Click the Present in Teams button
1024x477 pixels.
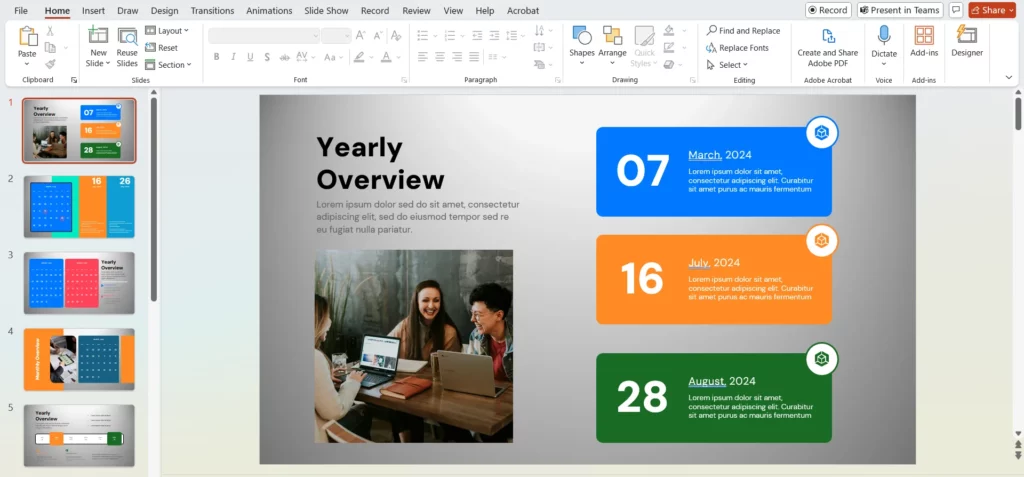(898, 10)
